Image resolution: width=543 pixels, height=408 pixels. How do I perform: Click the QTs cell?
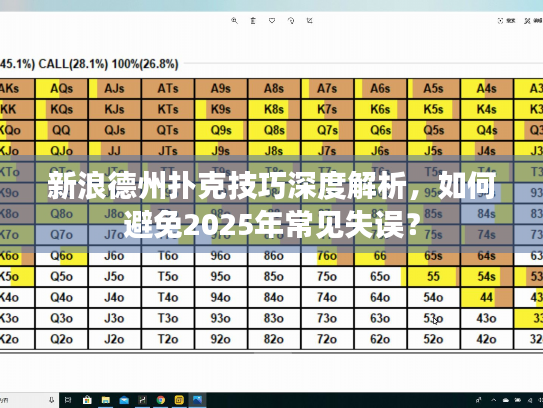pyautogui.click(x=168, y=130)
